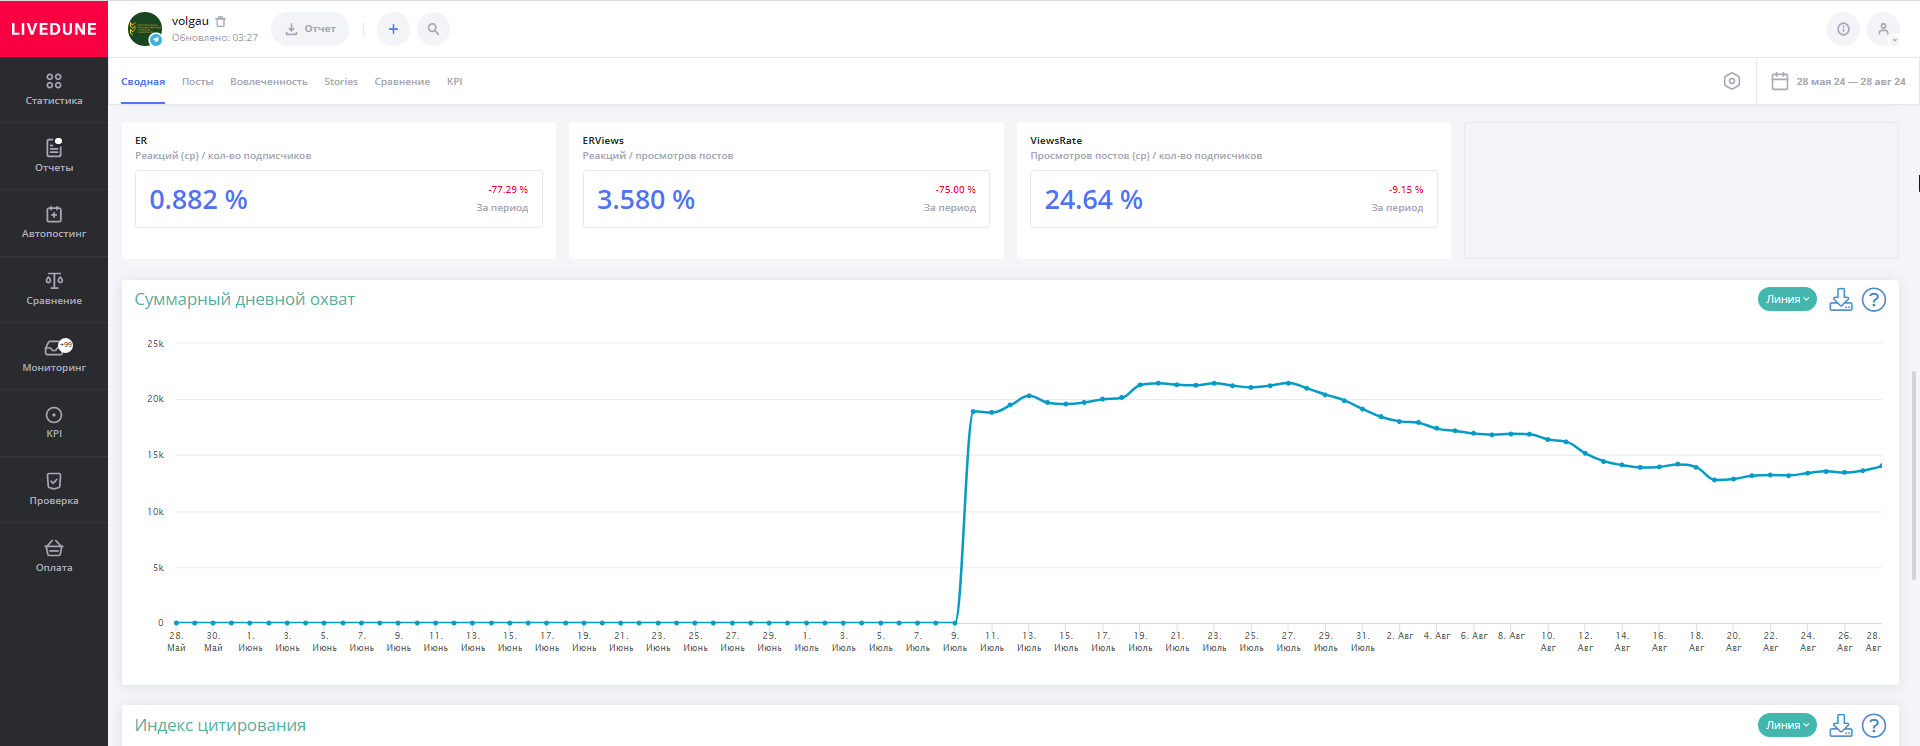Screen dimensions: 1920x746
Task: Open the user profile menu
Action: [1883, 29]
